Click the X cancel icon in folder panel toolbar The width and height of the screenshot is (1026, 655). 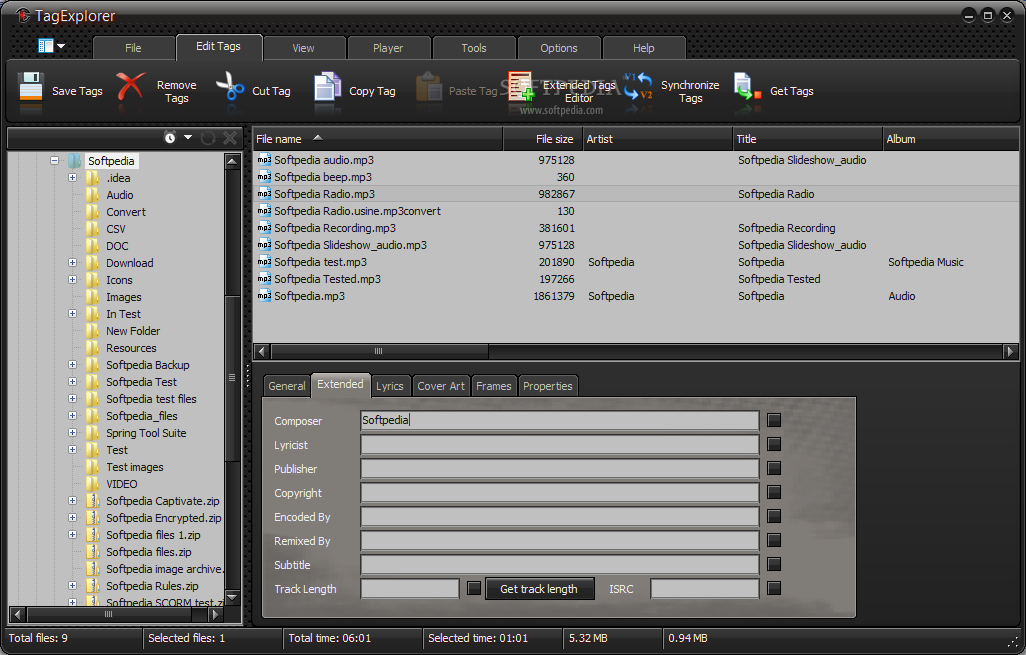[230, 137]
